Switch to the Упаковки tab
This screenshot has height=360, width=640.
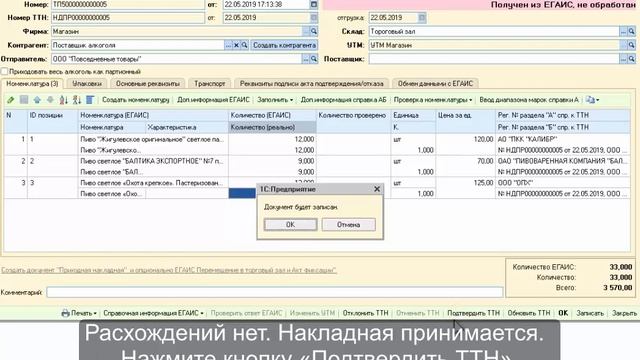pos(87,84)
